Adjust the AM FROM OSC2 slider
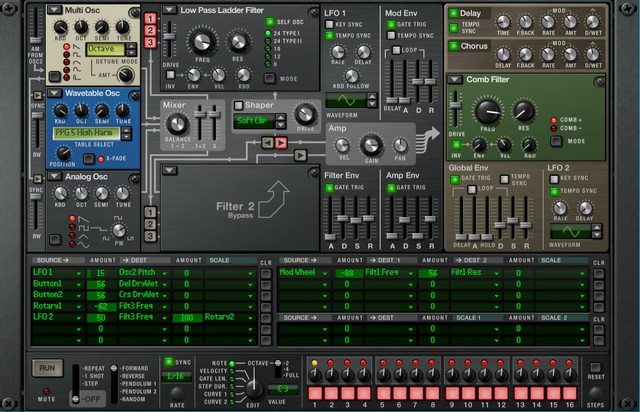Screen dimensions: 640x412 (36, 40)
